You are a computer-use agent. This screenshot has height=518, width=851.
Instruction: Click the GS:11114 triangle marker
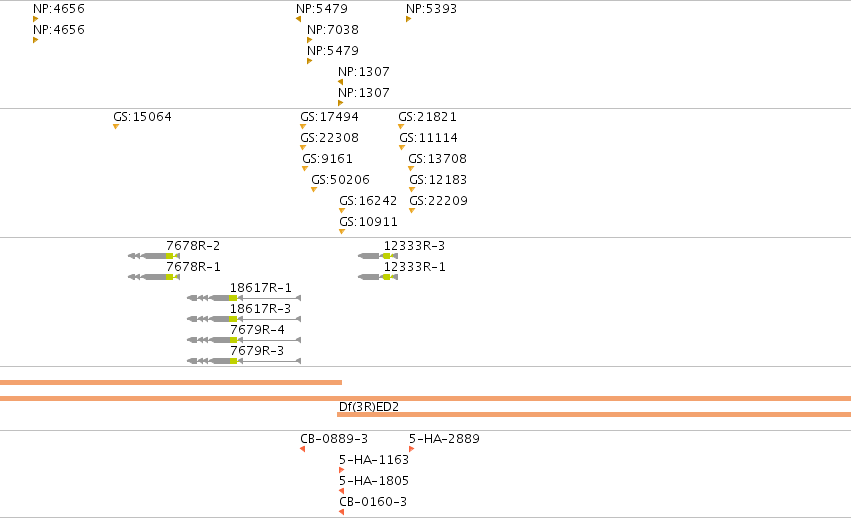(402, 148)
